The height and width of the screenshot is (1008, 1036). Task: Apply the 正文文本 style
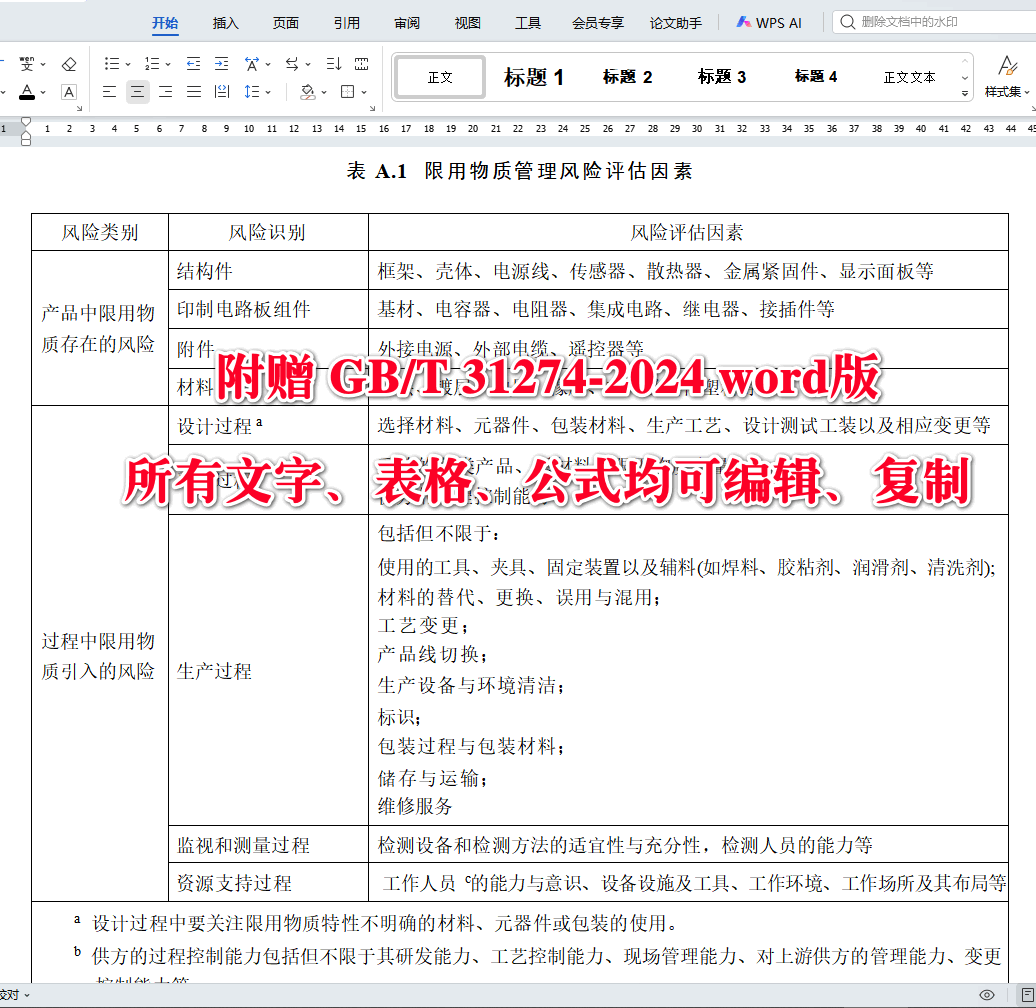point(910,77)
